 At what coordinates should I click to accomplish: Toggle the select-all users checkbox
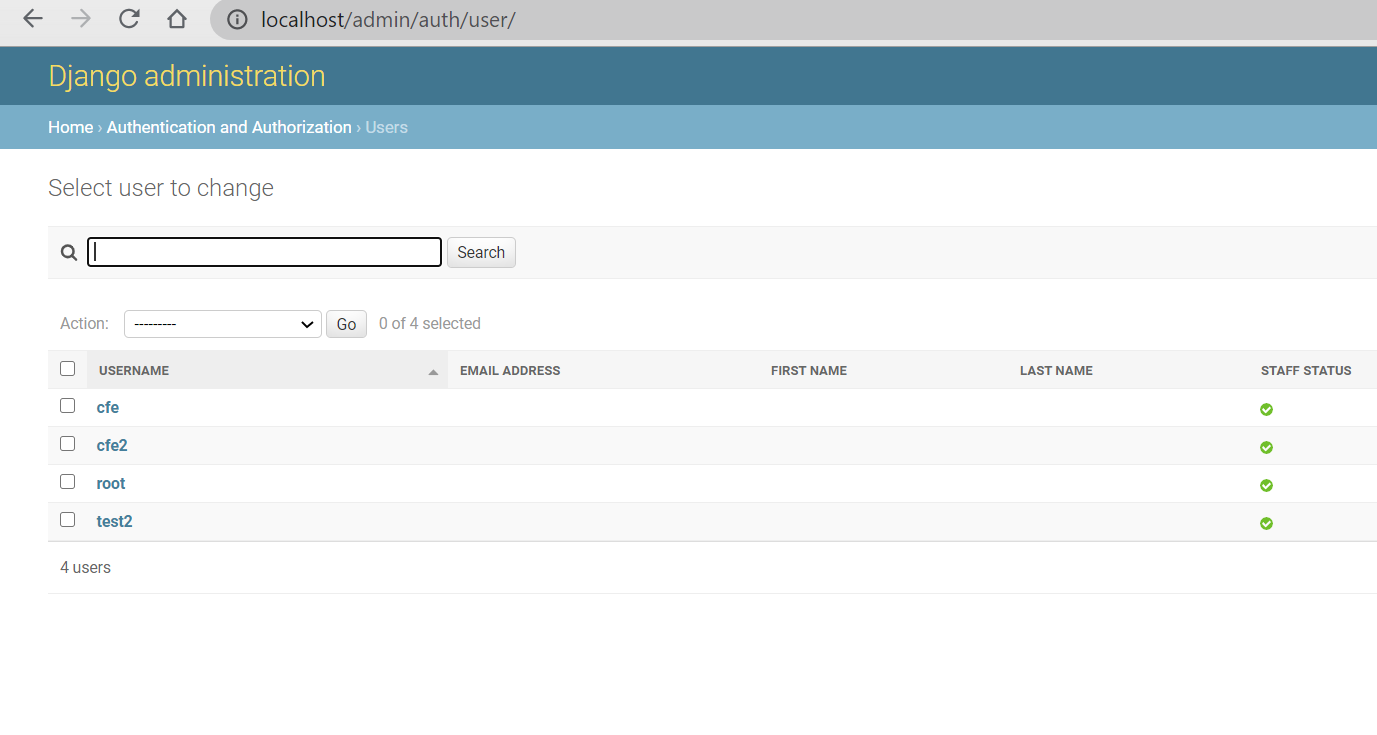(x=68, y=369)
